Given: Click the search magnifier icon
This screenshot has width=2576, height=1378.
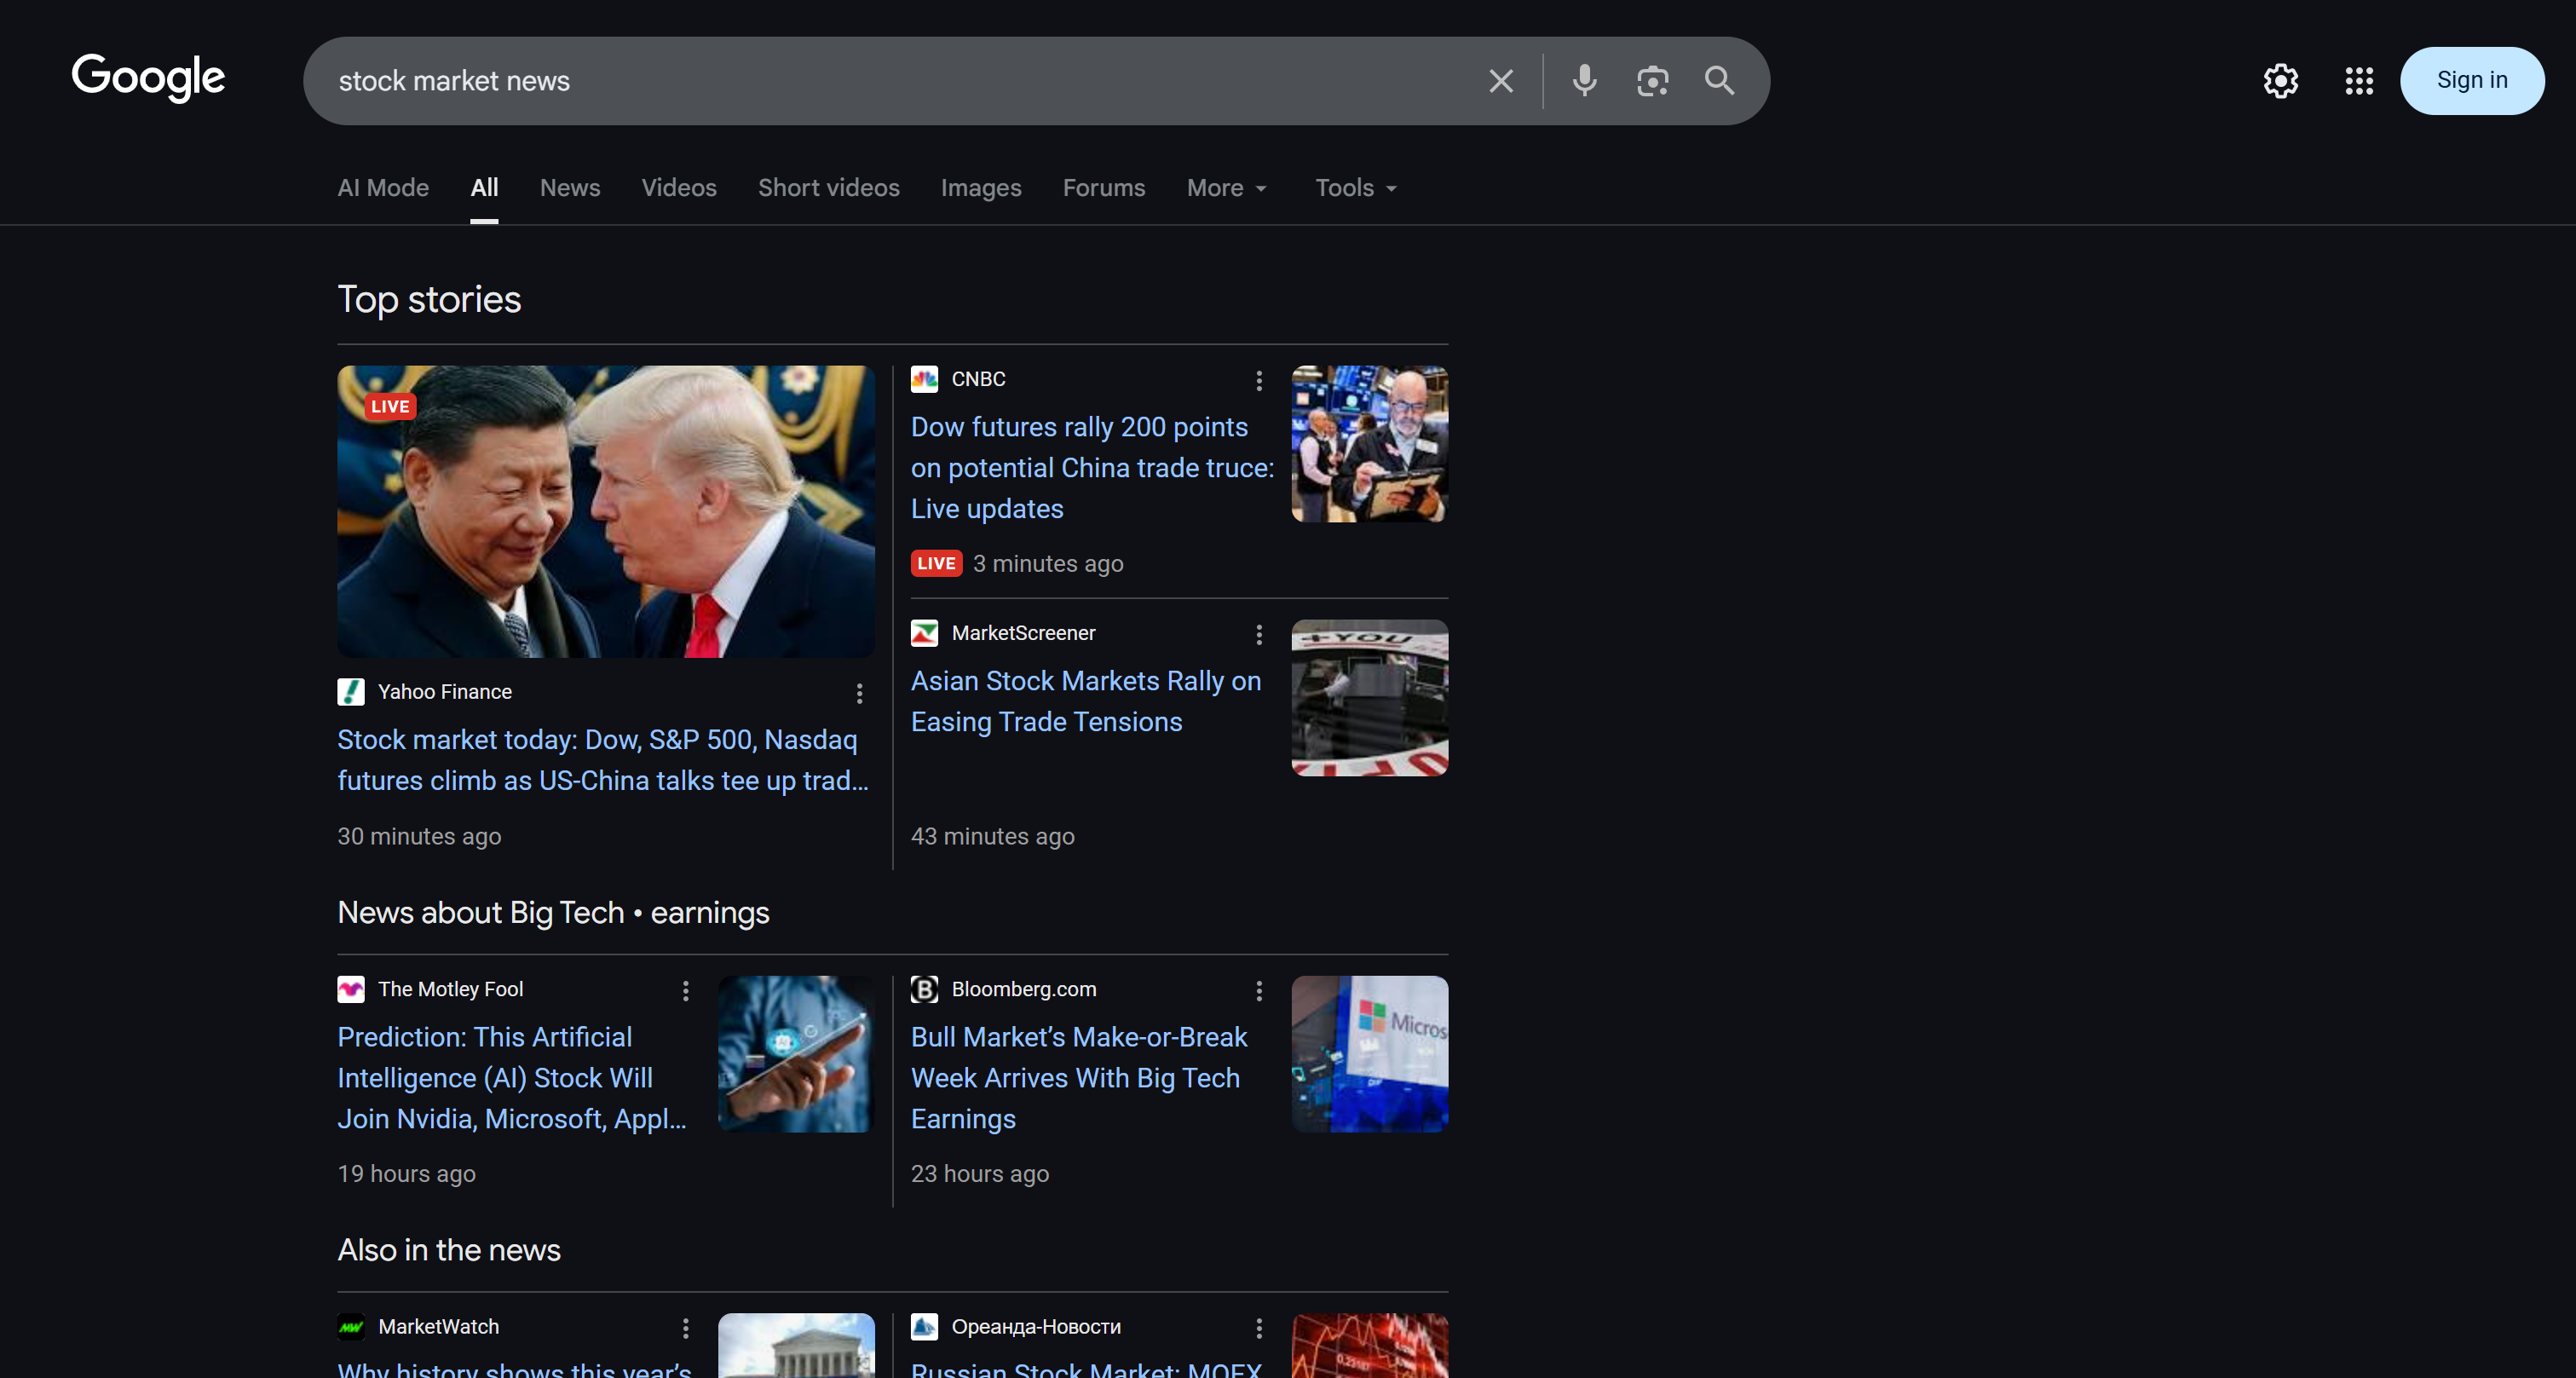Looking at the screenshot, I should point(1719,80).
